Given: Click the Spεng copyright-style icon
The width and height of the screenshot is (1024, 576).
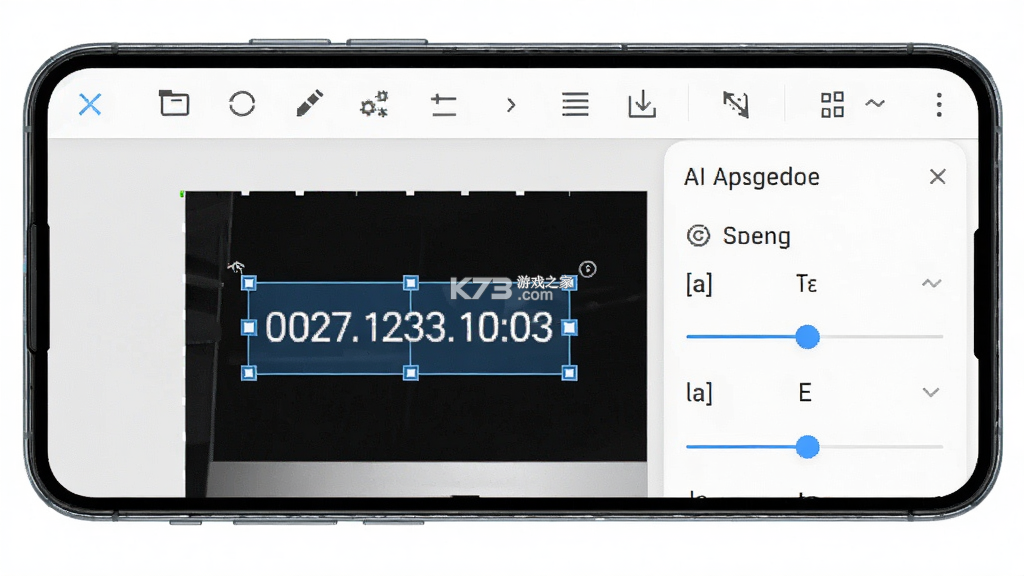Looking at the screenshot, I should (698, 236).
